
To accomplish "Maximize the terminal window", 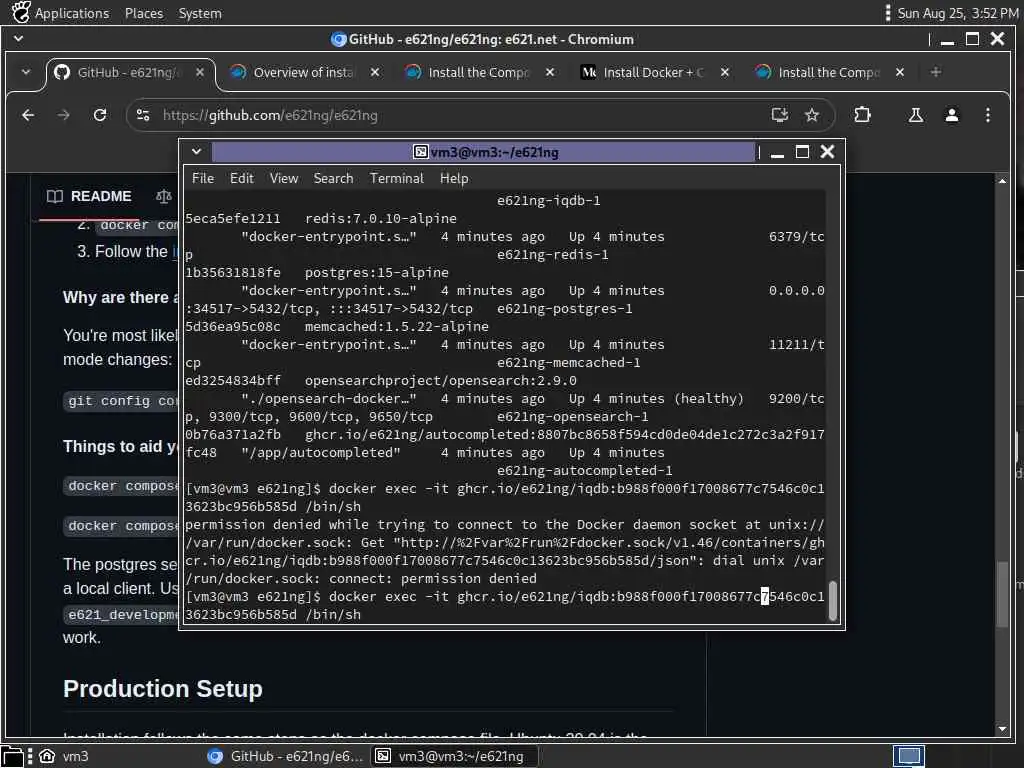I will coord(802,152).
